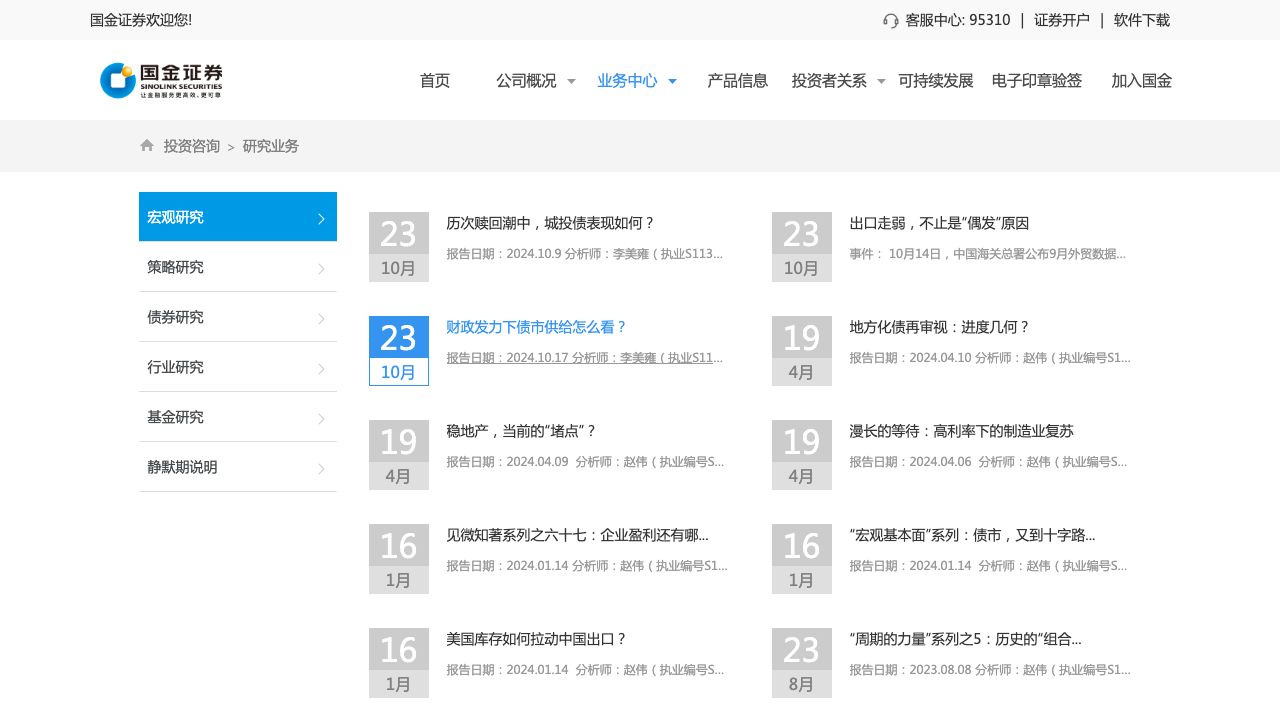This screenshot has width=1280, height=720.
Task: Open article 出口走弱，不止是“偶发”原因
Action: coord(938,223)
